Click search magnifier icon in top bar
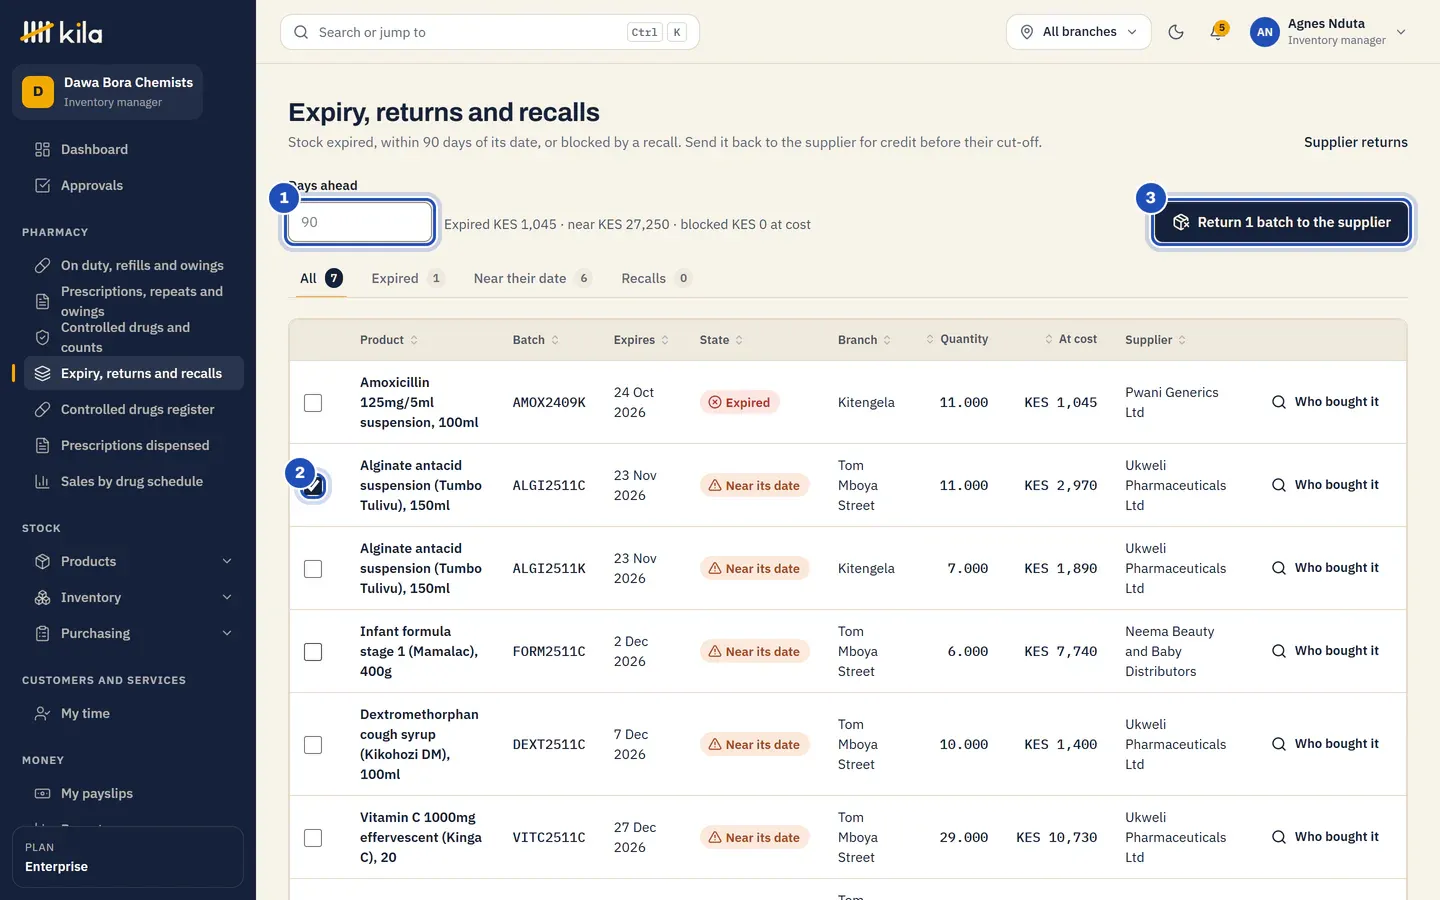 point(301,32)
